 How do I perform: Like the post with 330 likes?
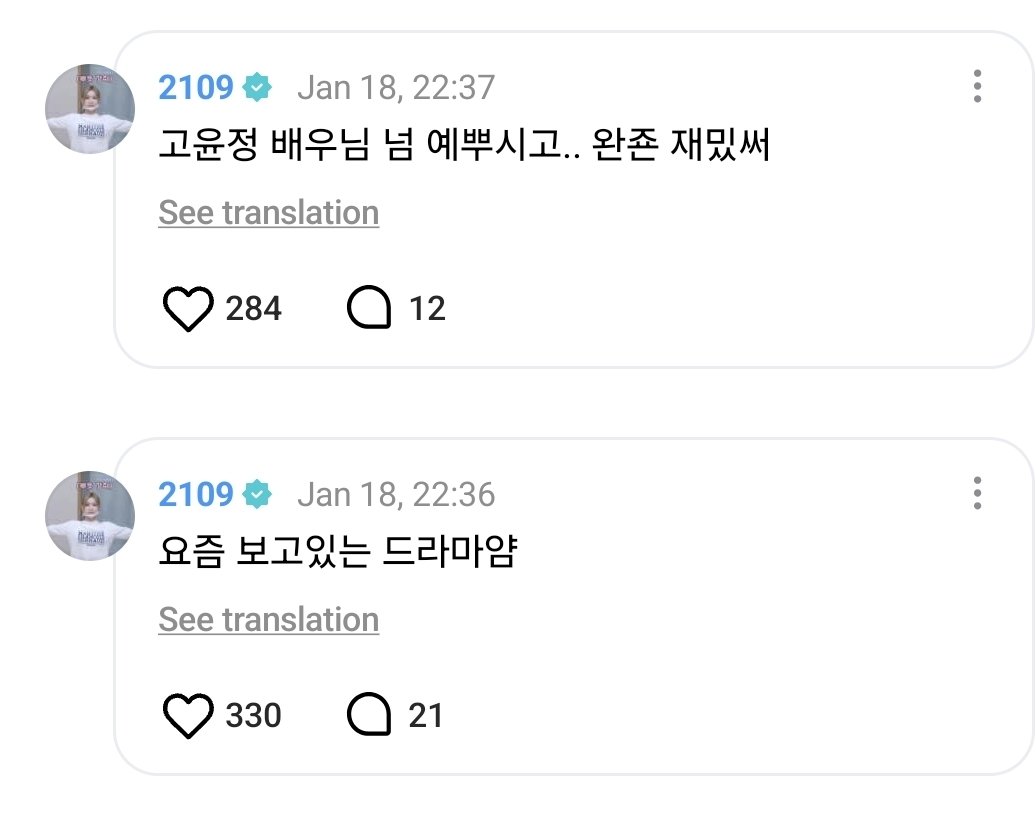188,716
